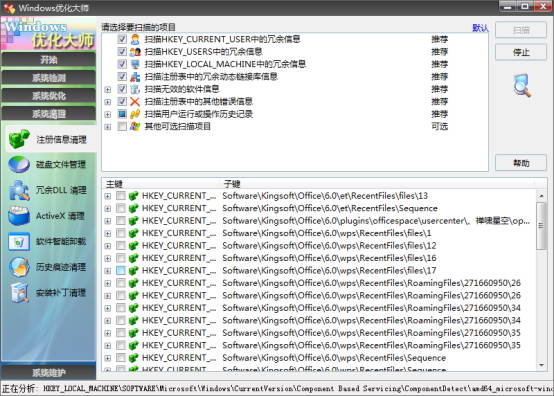The image size is (554, 396).
Task: Expand 扫描无效的软件信息 tree node
Action: [x=108, y=90]
